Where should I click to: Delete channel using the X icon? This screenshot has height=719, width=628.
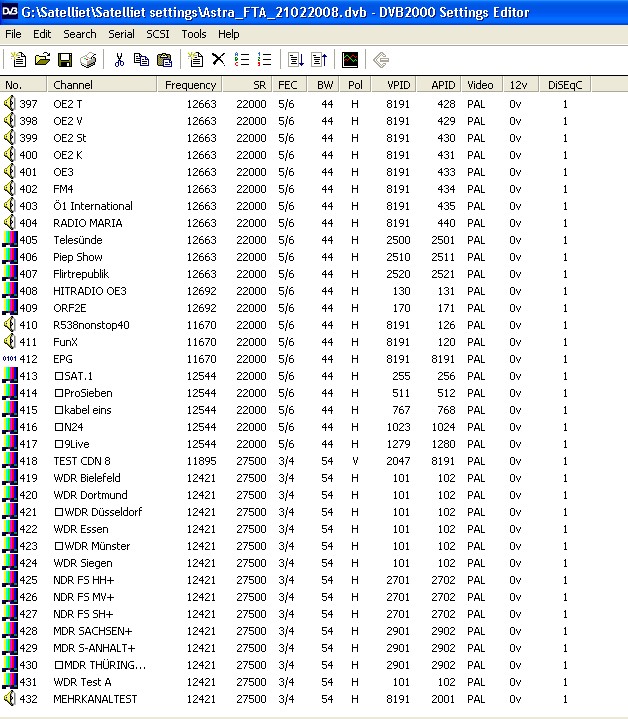pos(219,60)
